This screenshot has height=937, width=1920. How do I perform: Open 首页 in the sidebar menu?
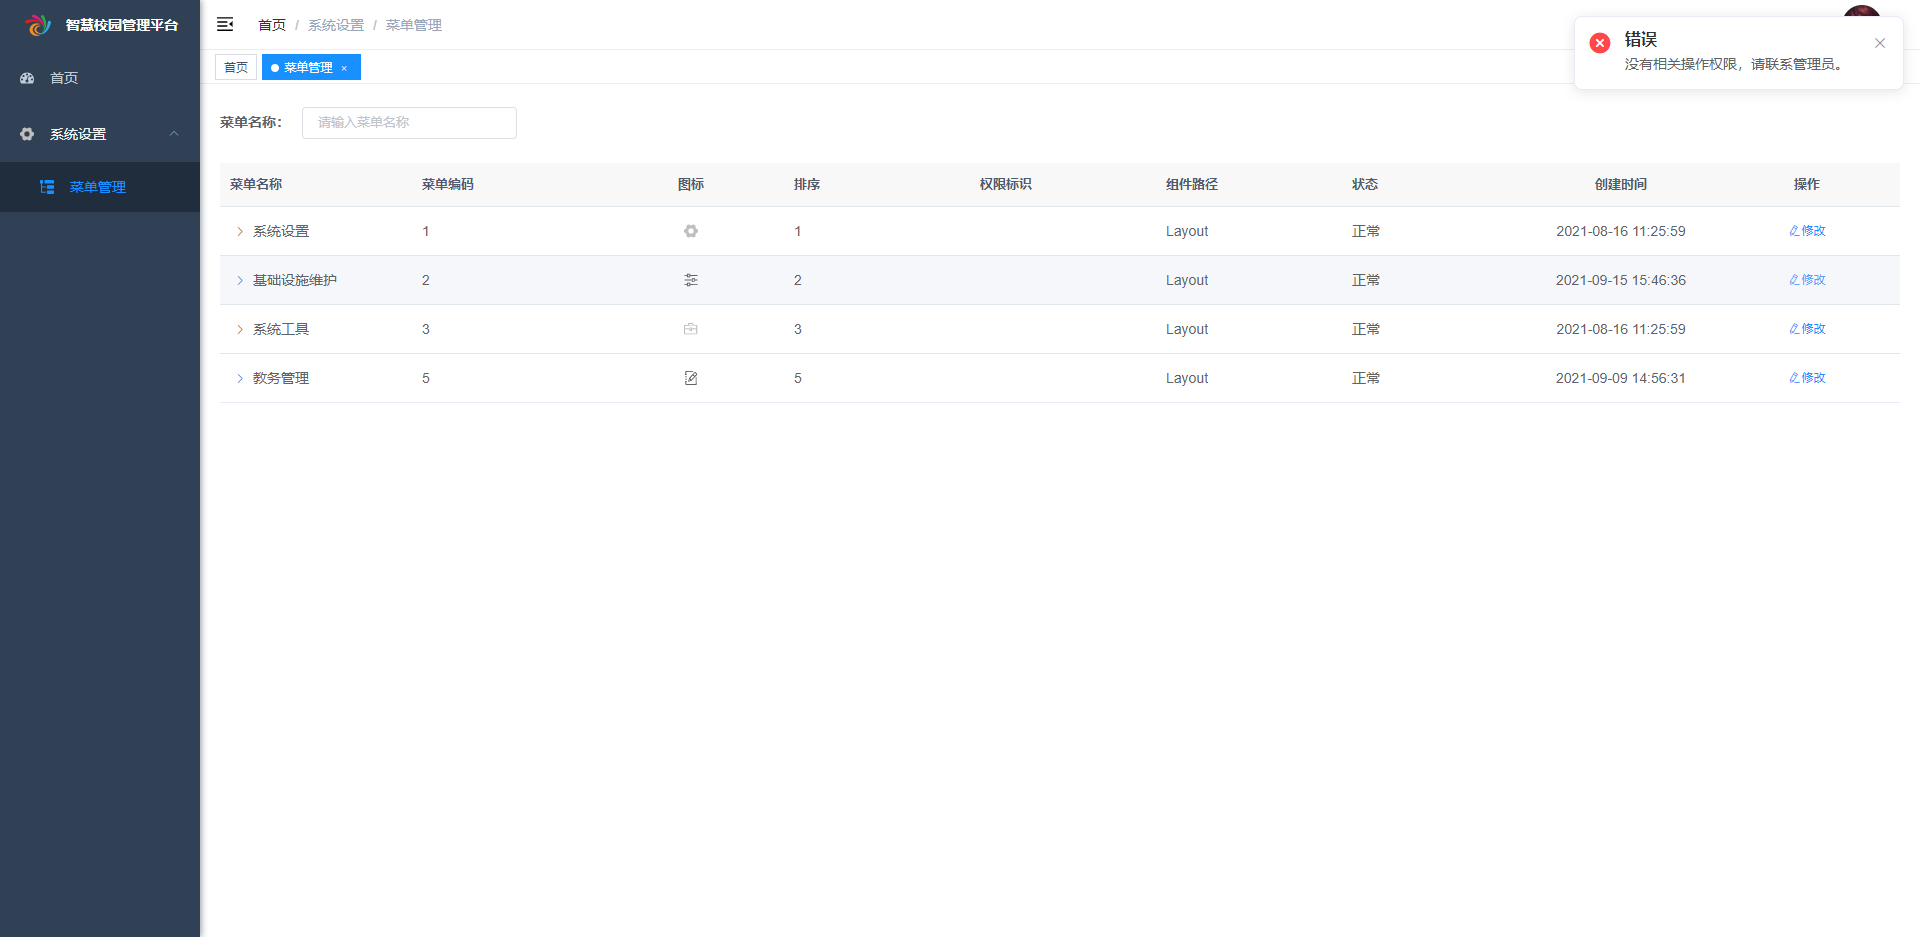pos(100,78)
